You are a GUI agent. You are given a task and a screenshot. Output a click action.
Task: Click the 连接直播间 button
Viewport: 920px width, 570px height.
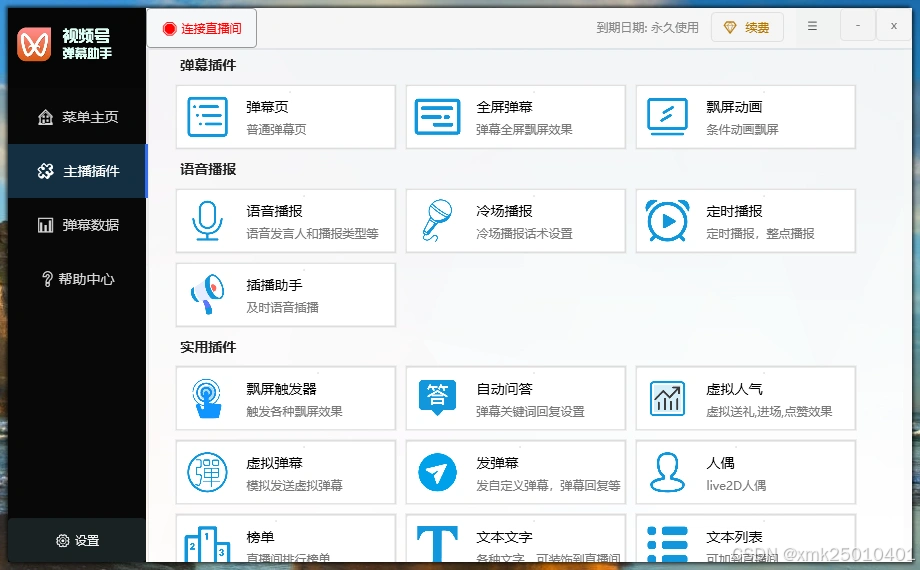click(202, 28)
